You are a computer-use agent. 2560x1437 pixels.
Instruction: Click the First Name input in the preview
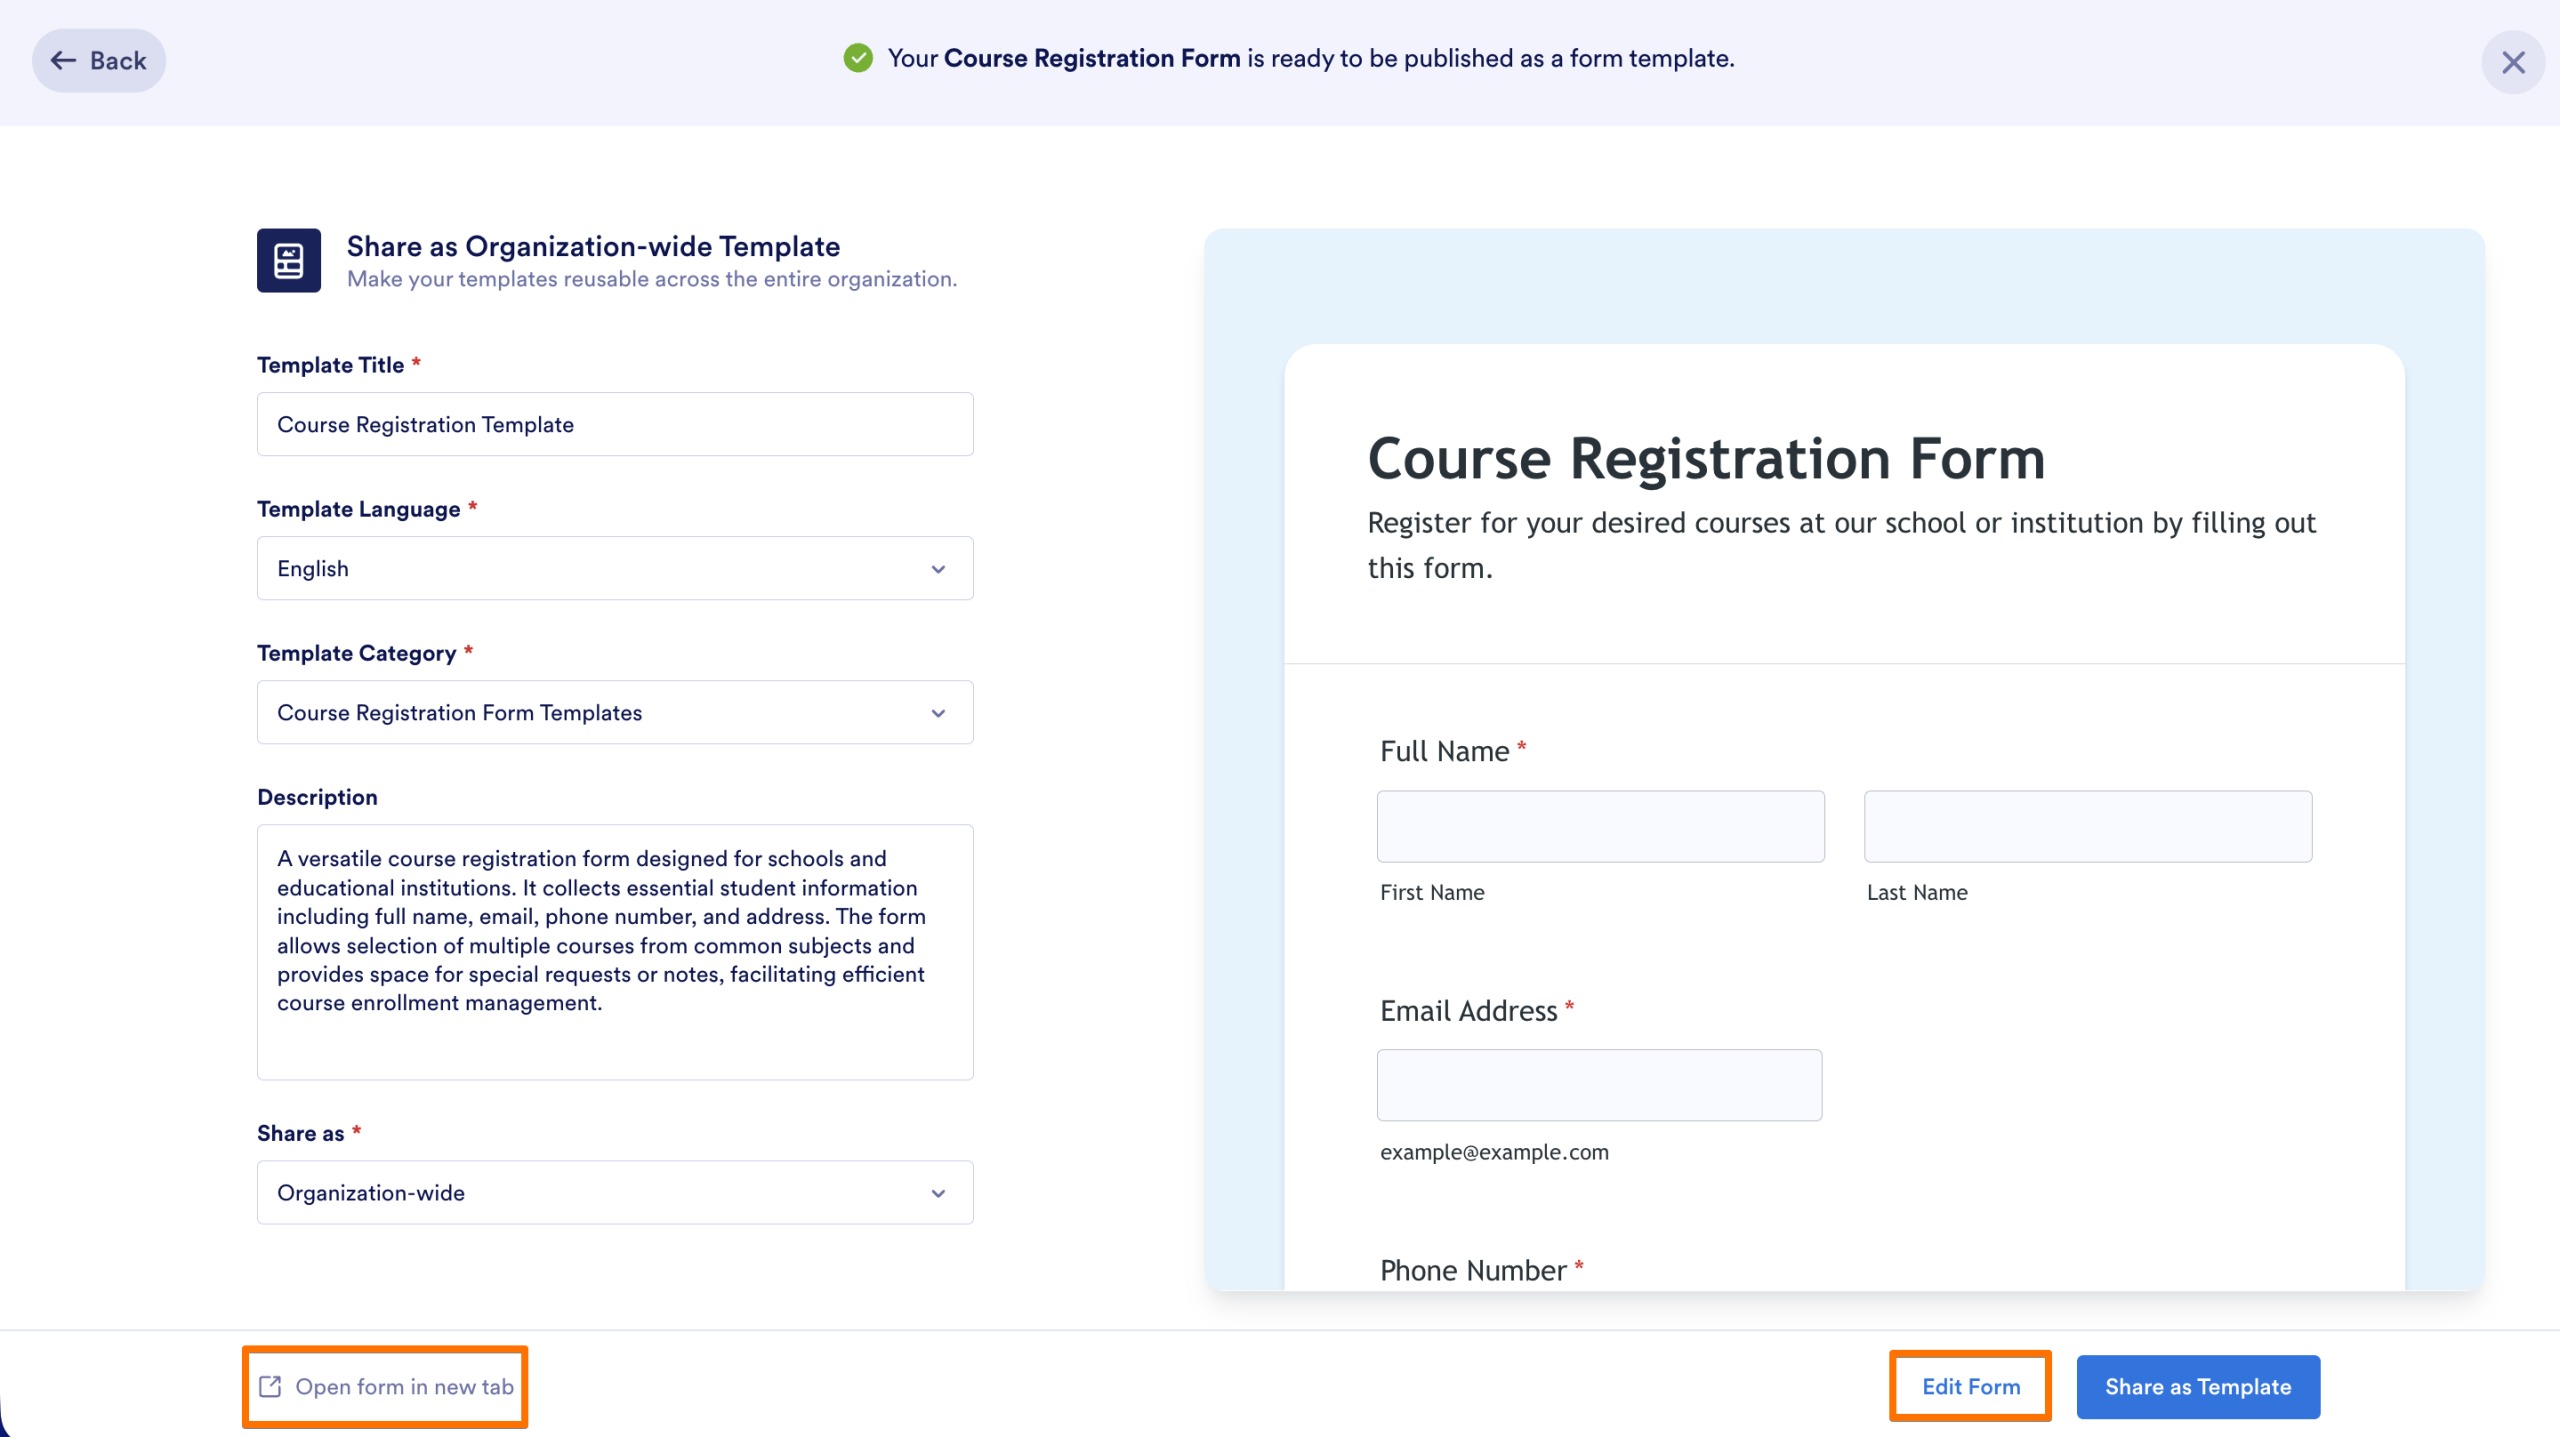(1599, 826)
